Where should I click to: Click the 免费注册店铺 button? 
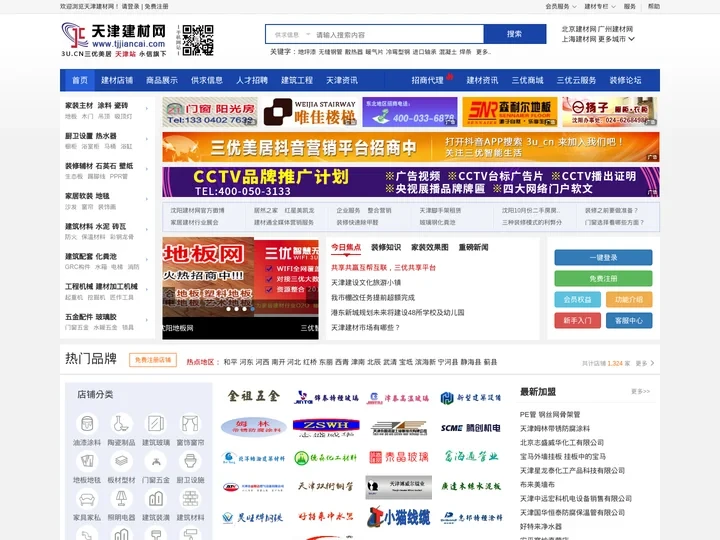click(153, 360)
